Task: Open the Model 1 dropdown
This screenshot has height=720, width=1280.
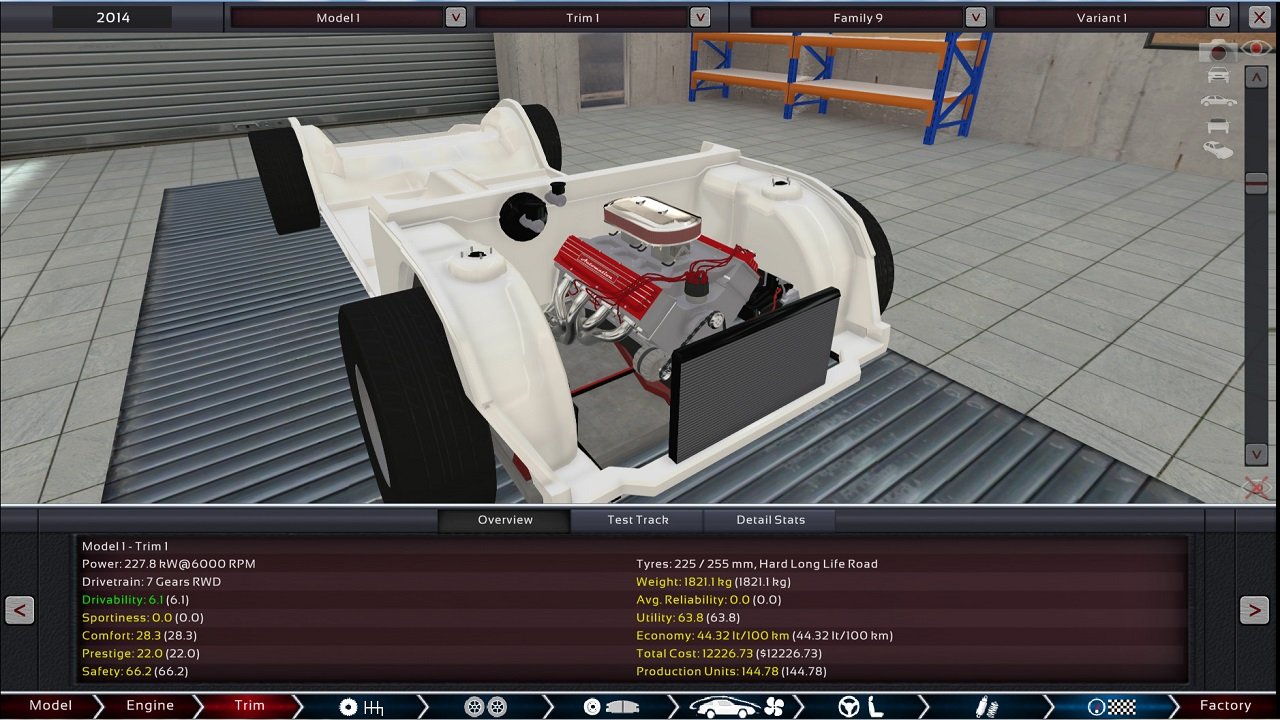Action: (455, 17)
